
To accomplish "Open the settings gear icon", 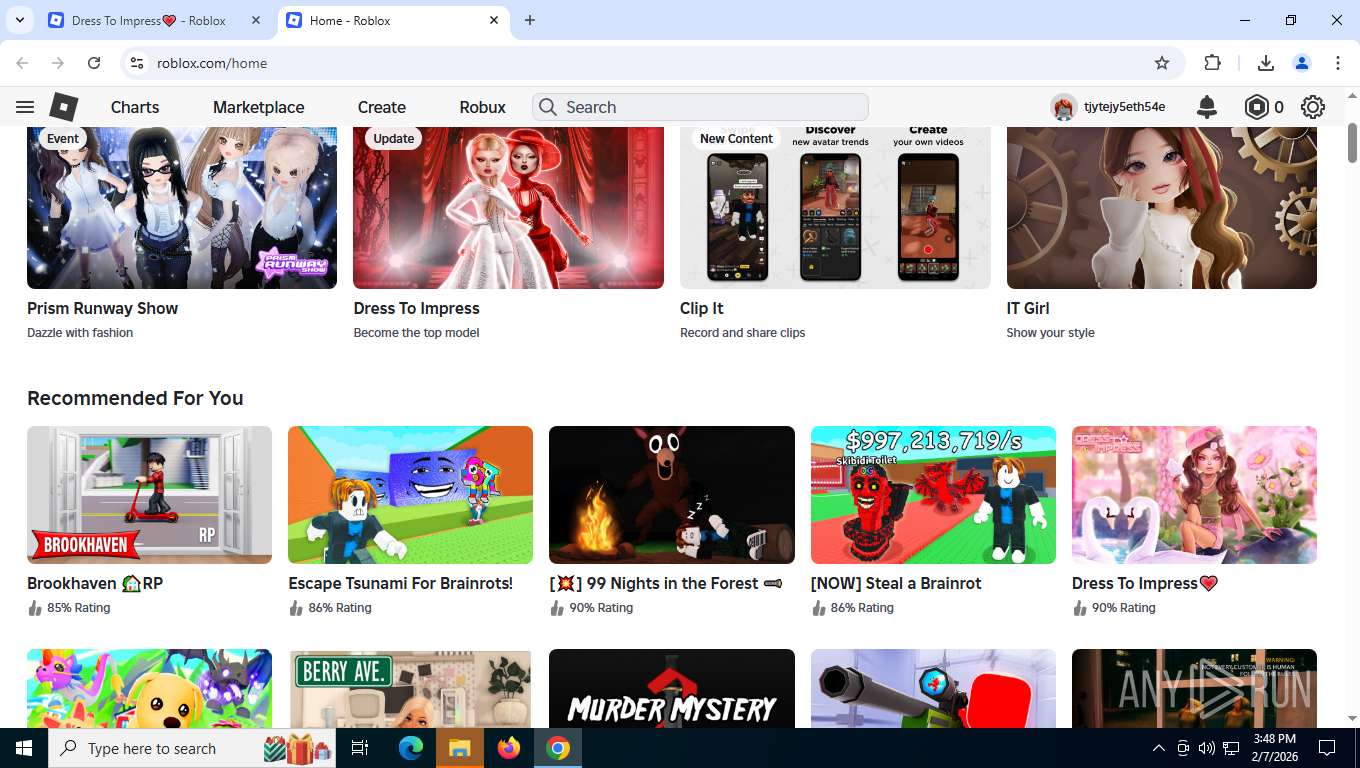I will point(1313,107).
